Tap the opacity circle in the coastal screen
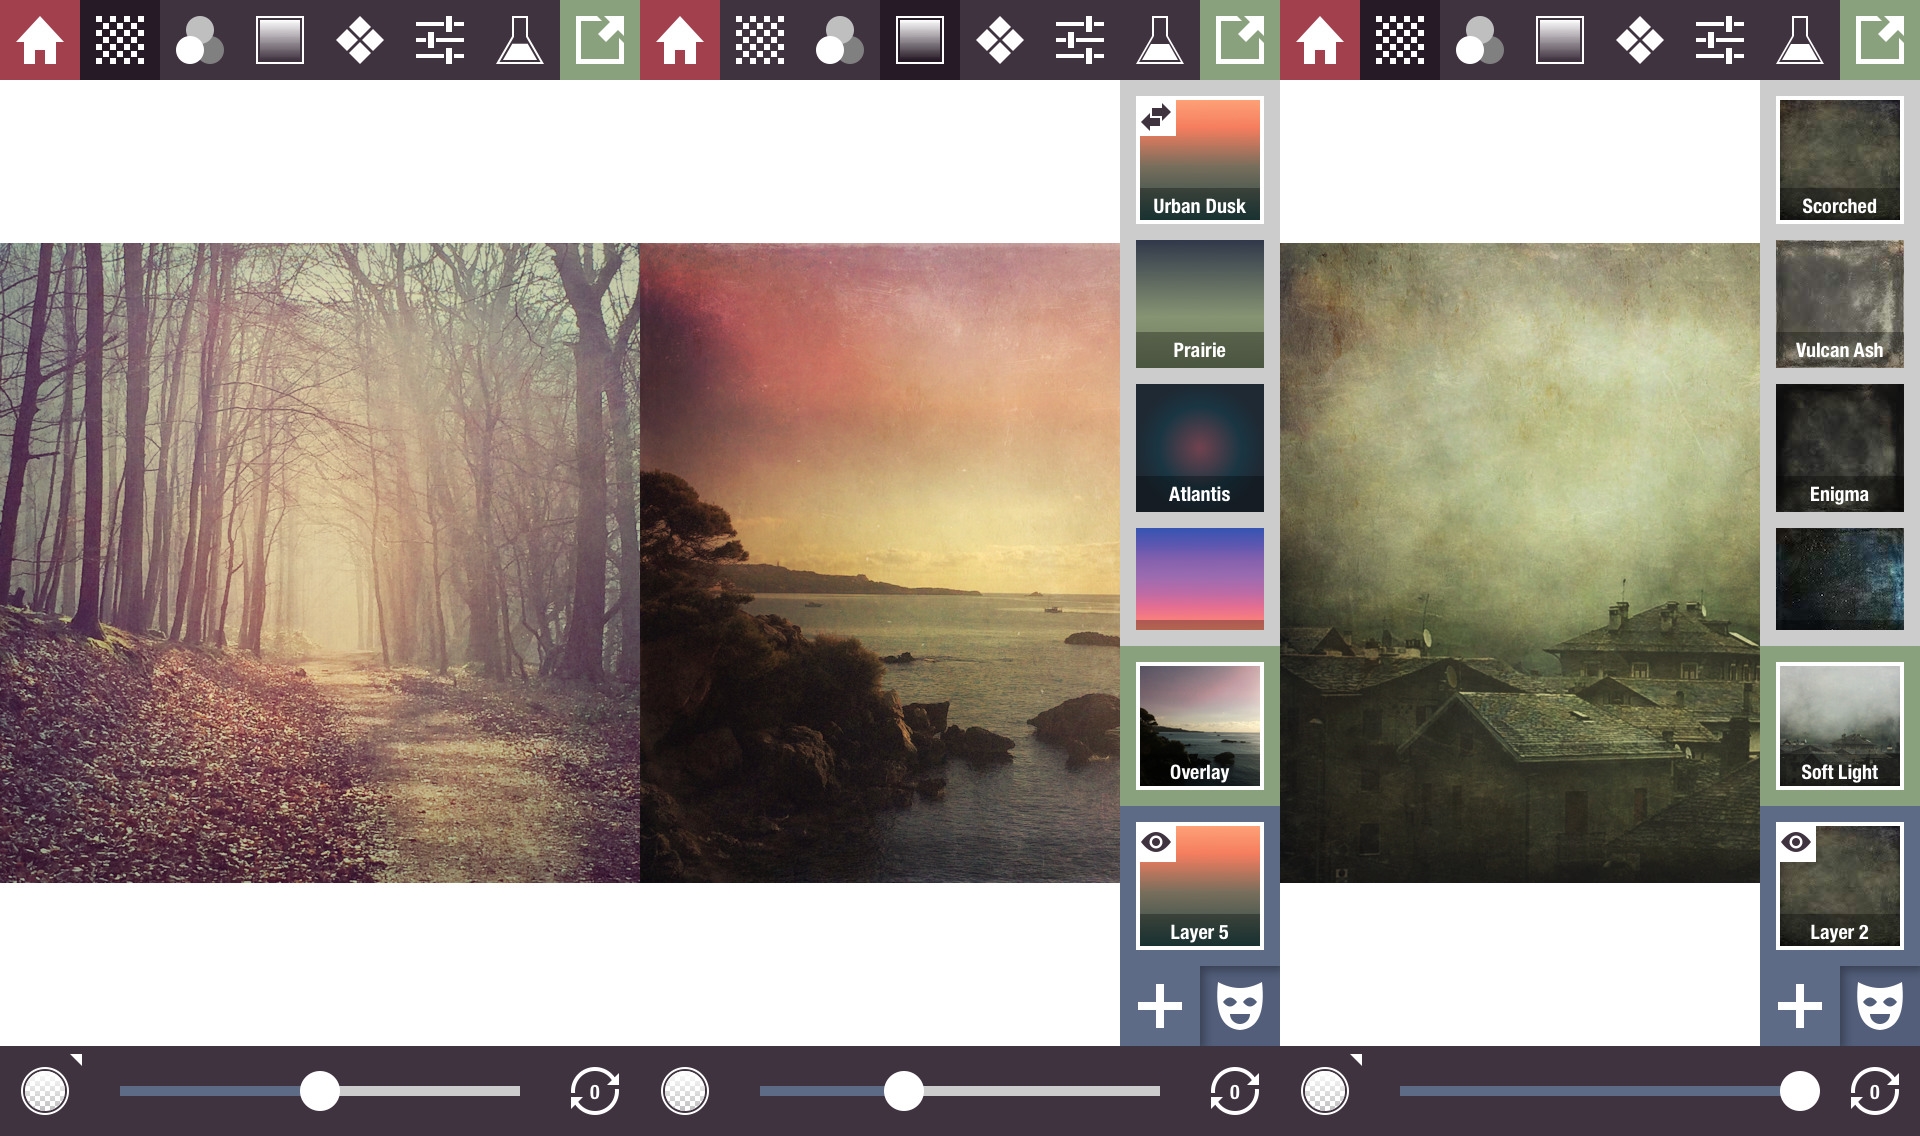The height and width of the screenshot is (1136, 1920). coord(685,1091)
